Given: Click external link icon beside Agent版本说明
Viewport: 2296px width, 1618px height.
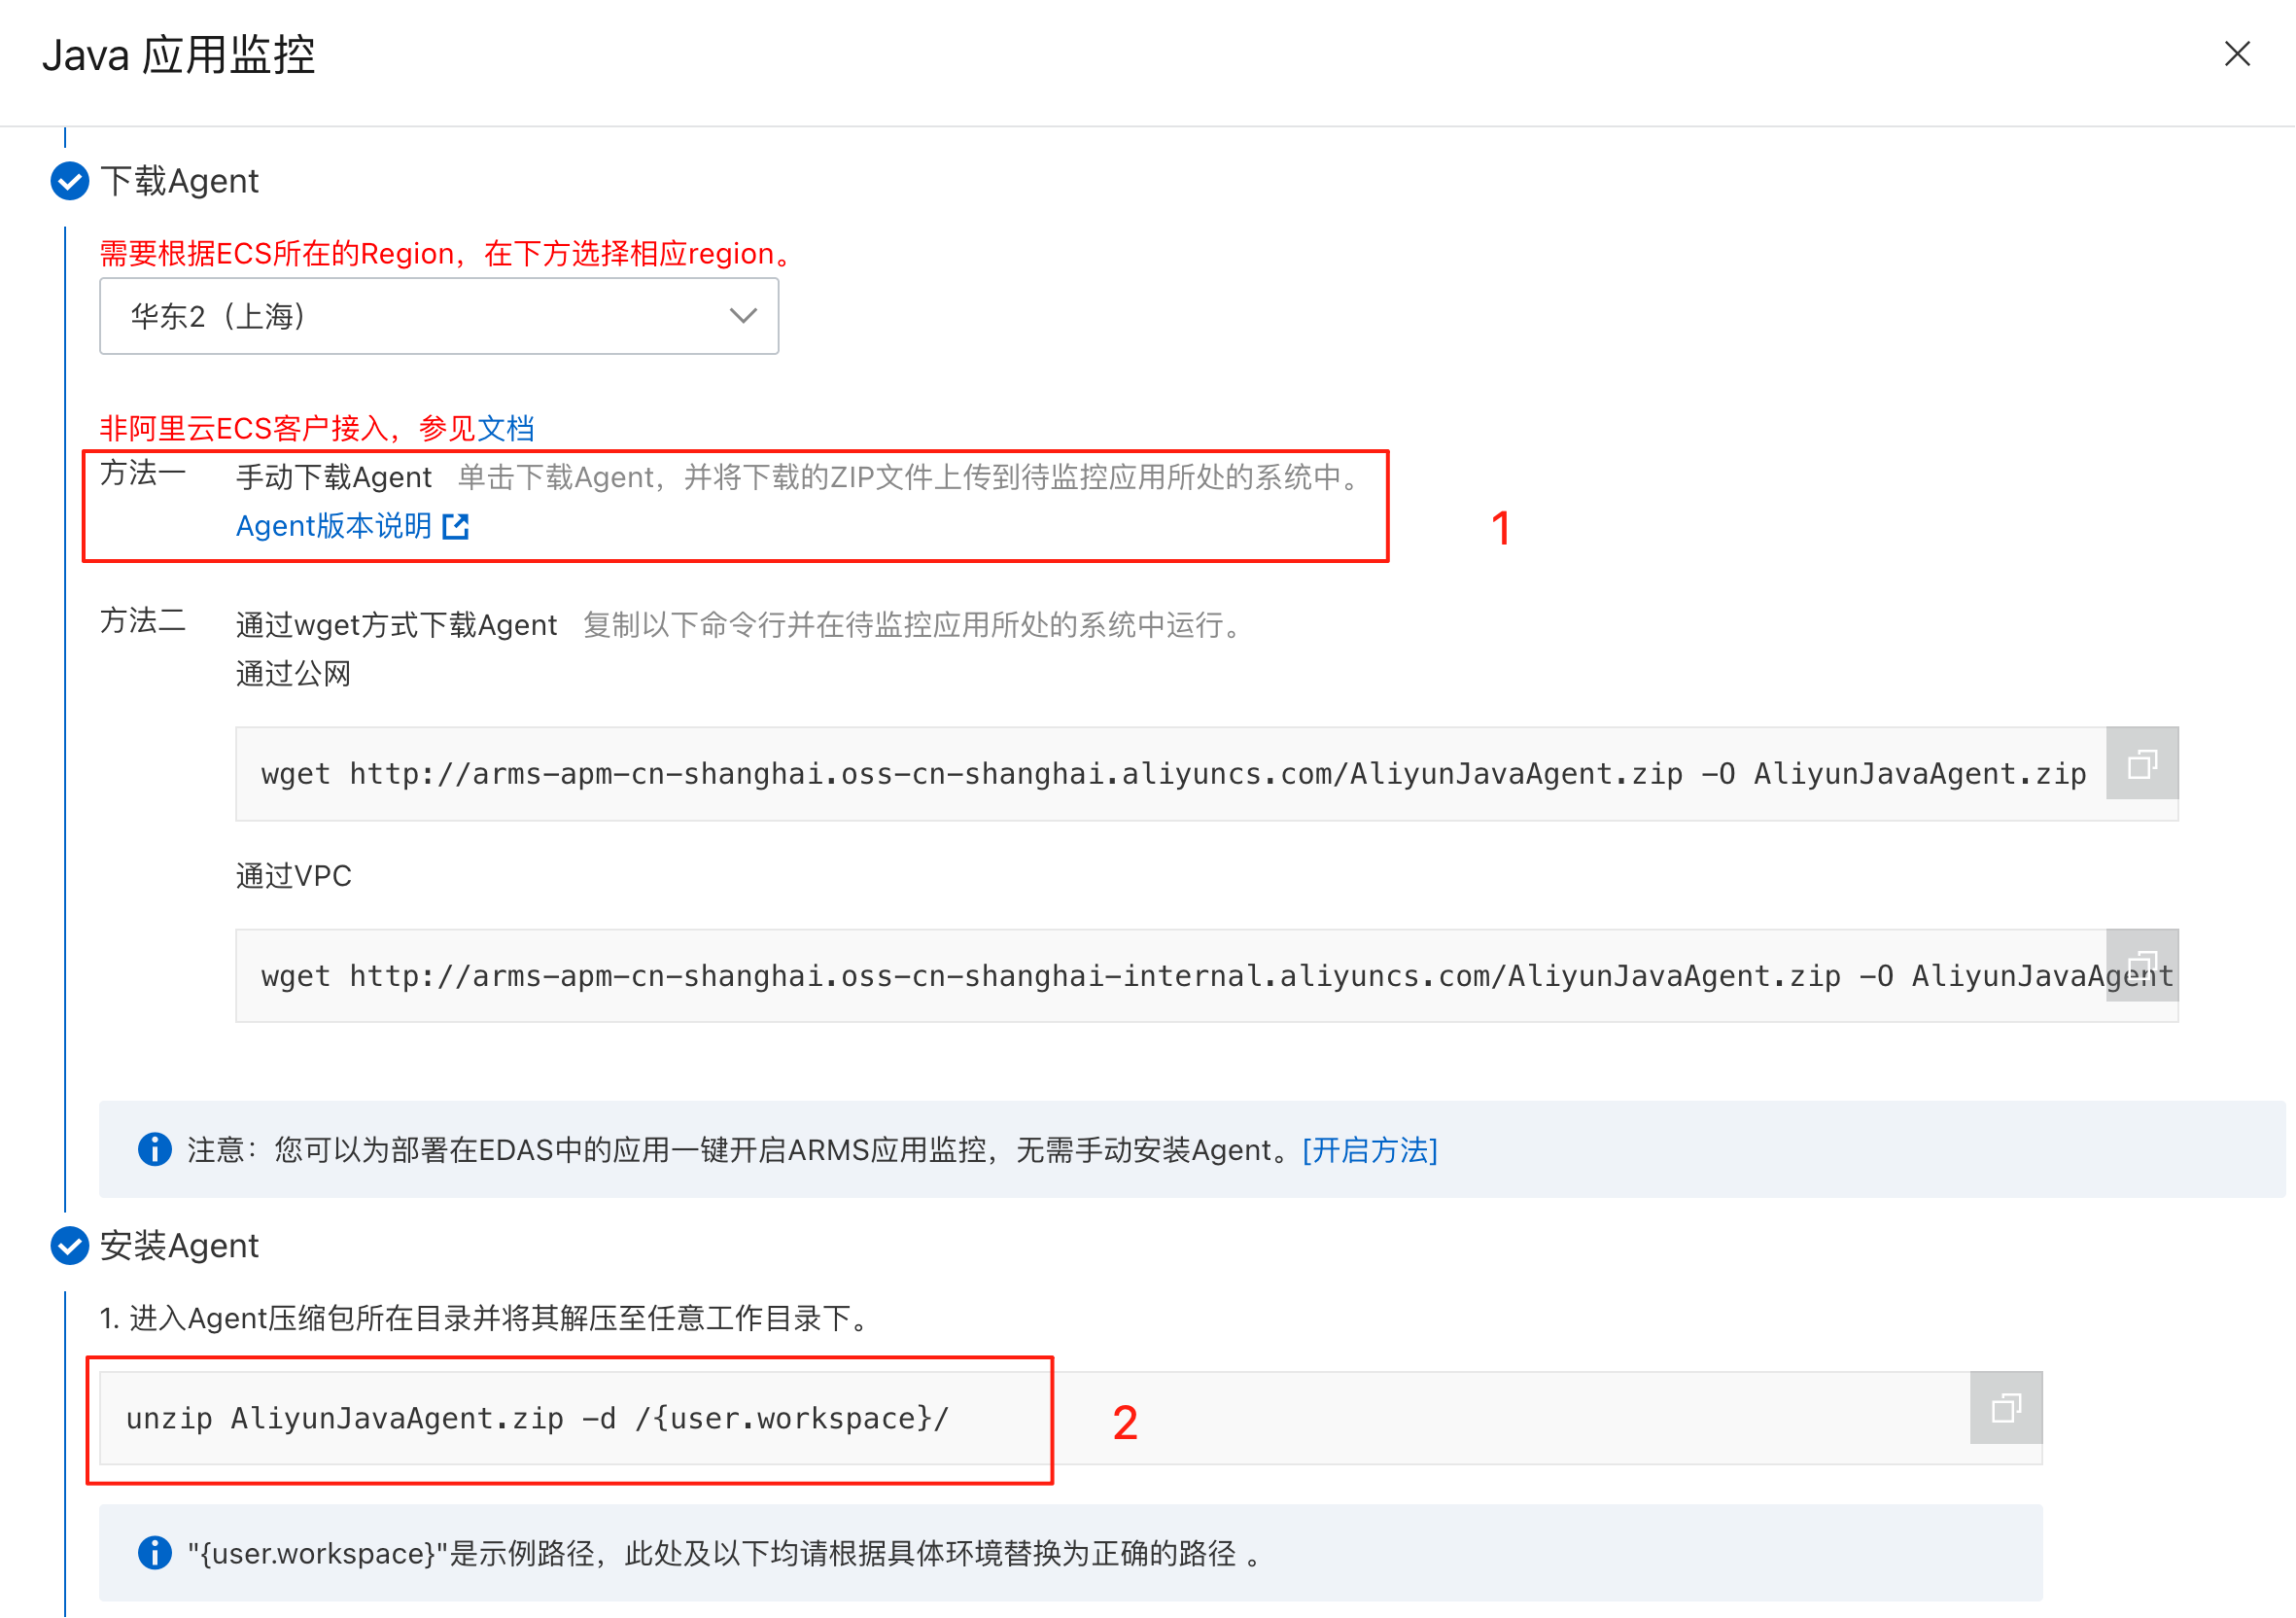Looking at the screenshot, I should point(456,526).
